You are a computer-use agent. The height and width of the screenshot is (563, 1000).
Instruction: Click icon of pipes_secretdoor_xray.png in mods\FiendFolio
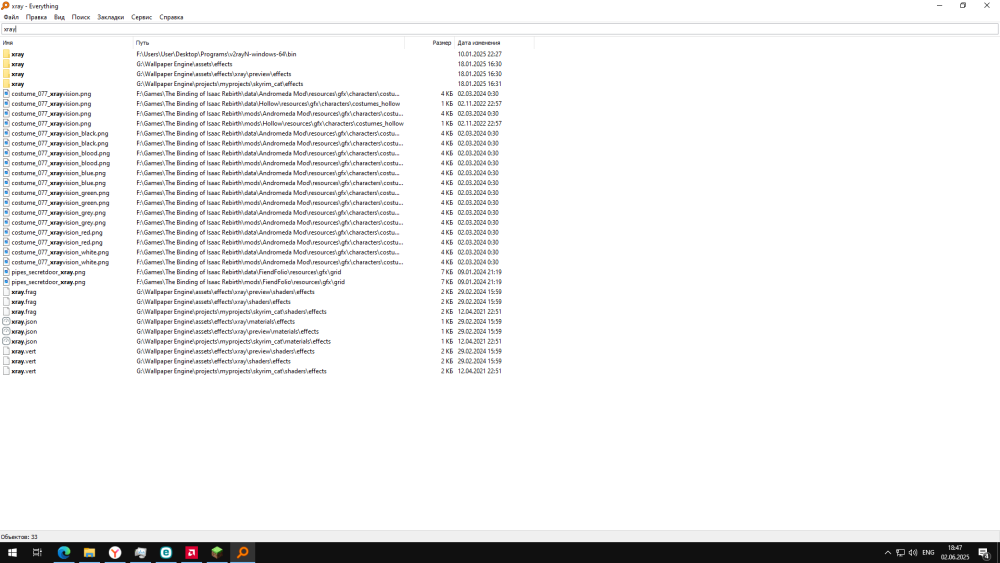coord(6,281)
